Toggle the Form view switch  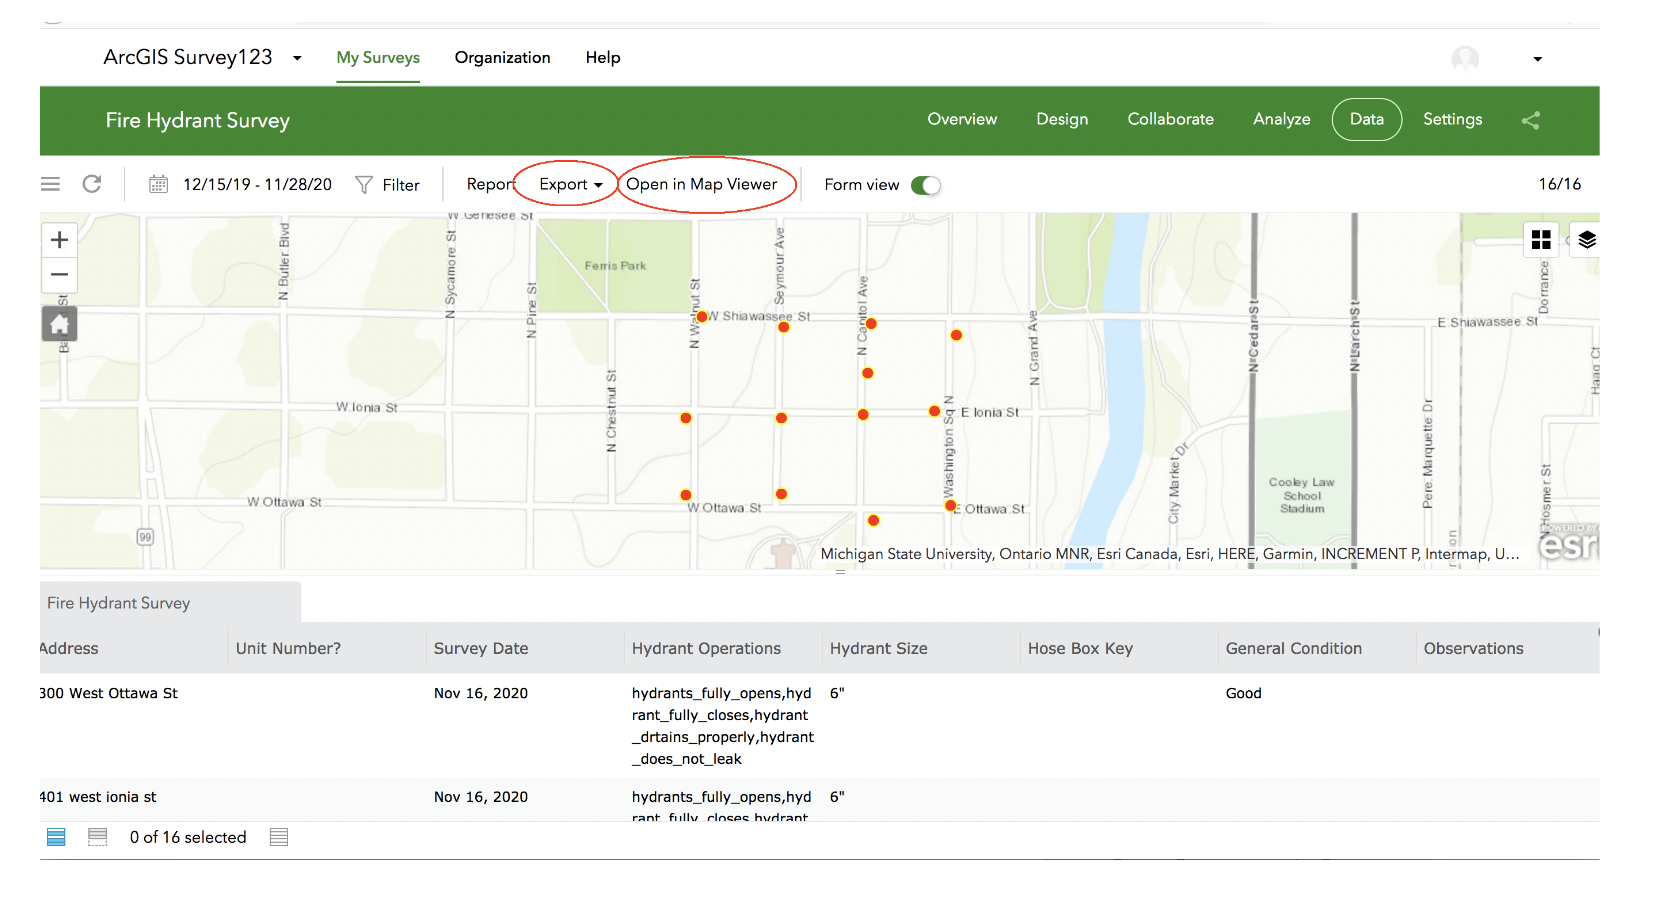click(926, 185)
